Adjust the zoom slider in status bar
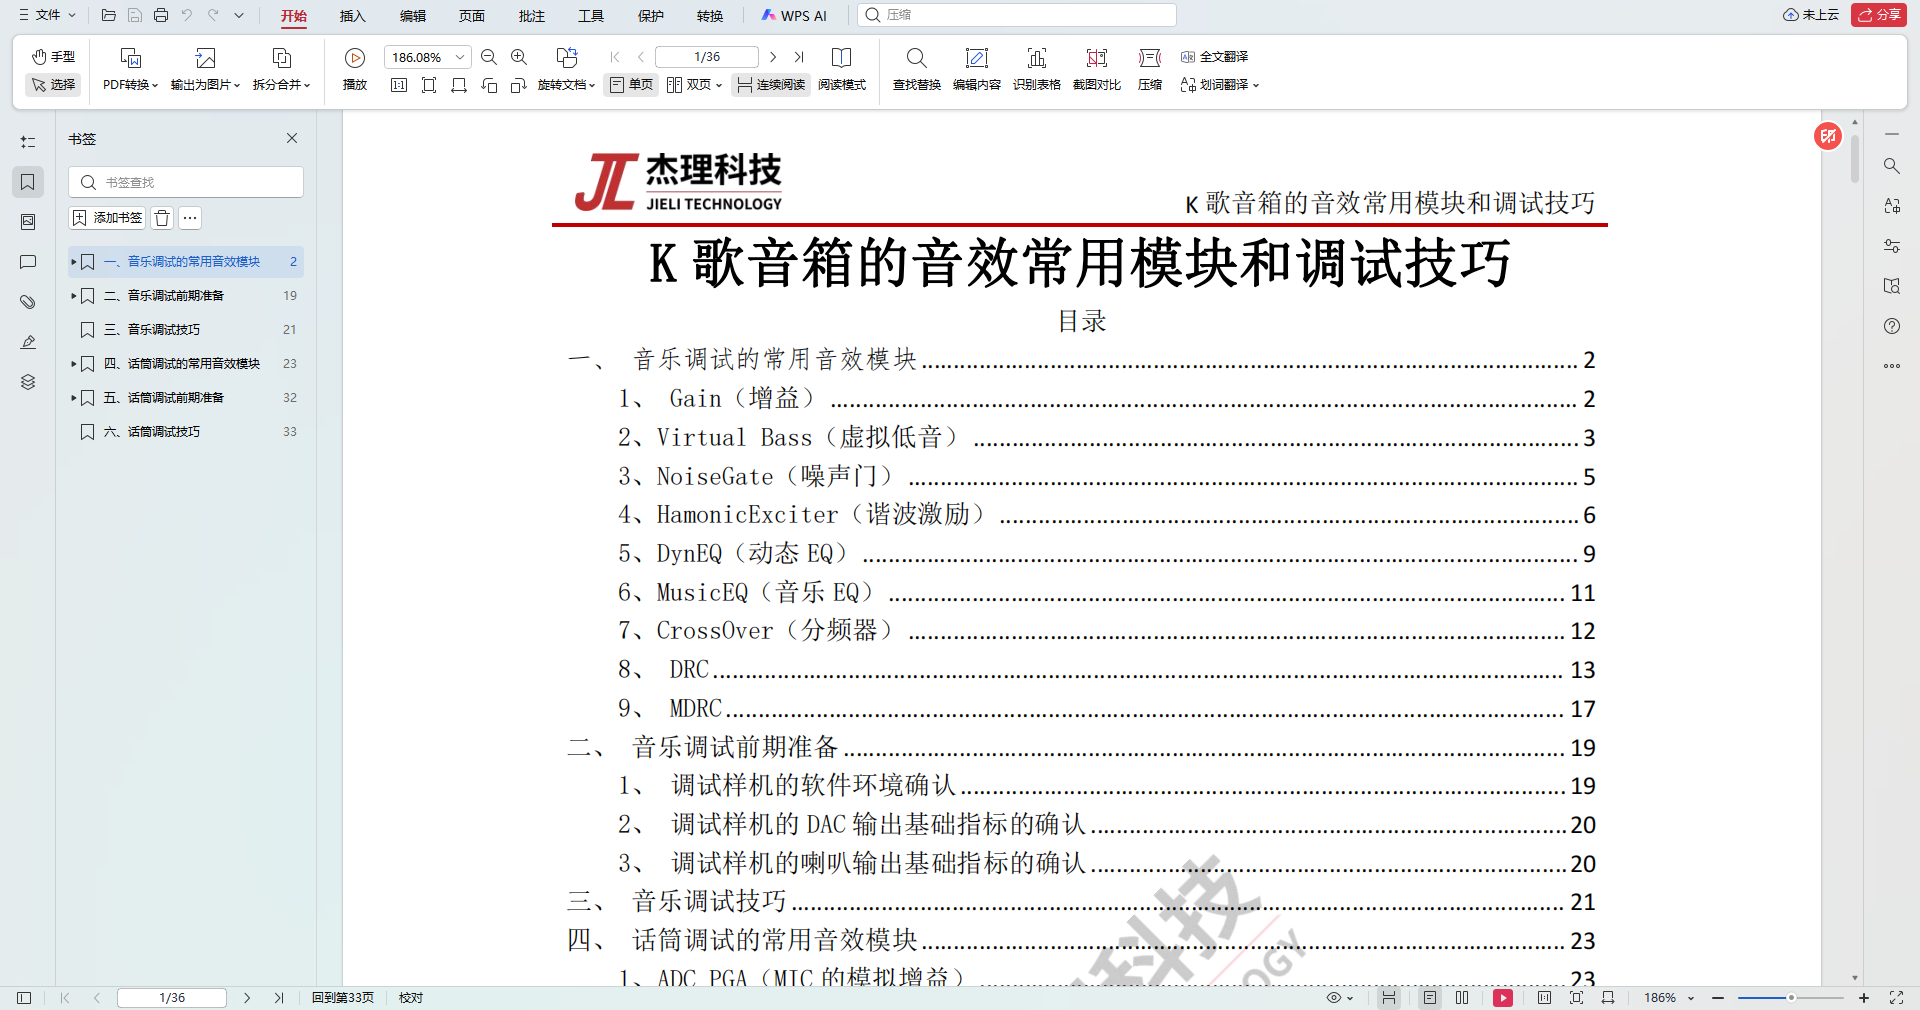 pos(1790,998)
